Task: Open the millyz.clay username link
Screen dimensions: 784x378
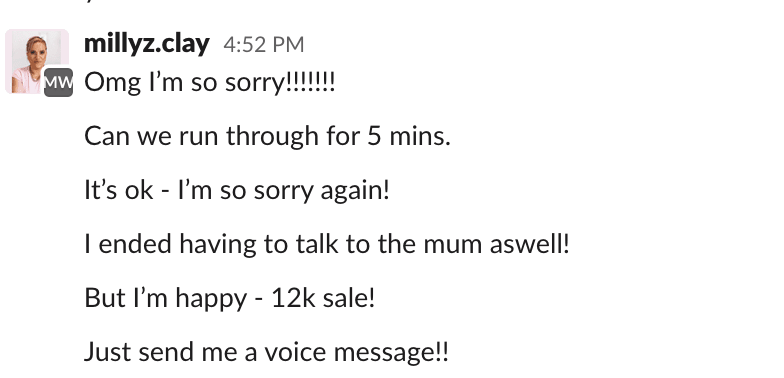Action: pyautogui.click(x=146, y=44)
